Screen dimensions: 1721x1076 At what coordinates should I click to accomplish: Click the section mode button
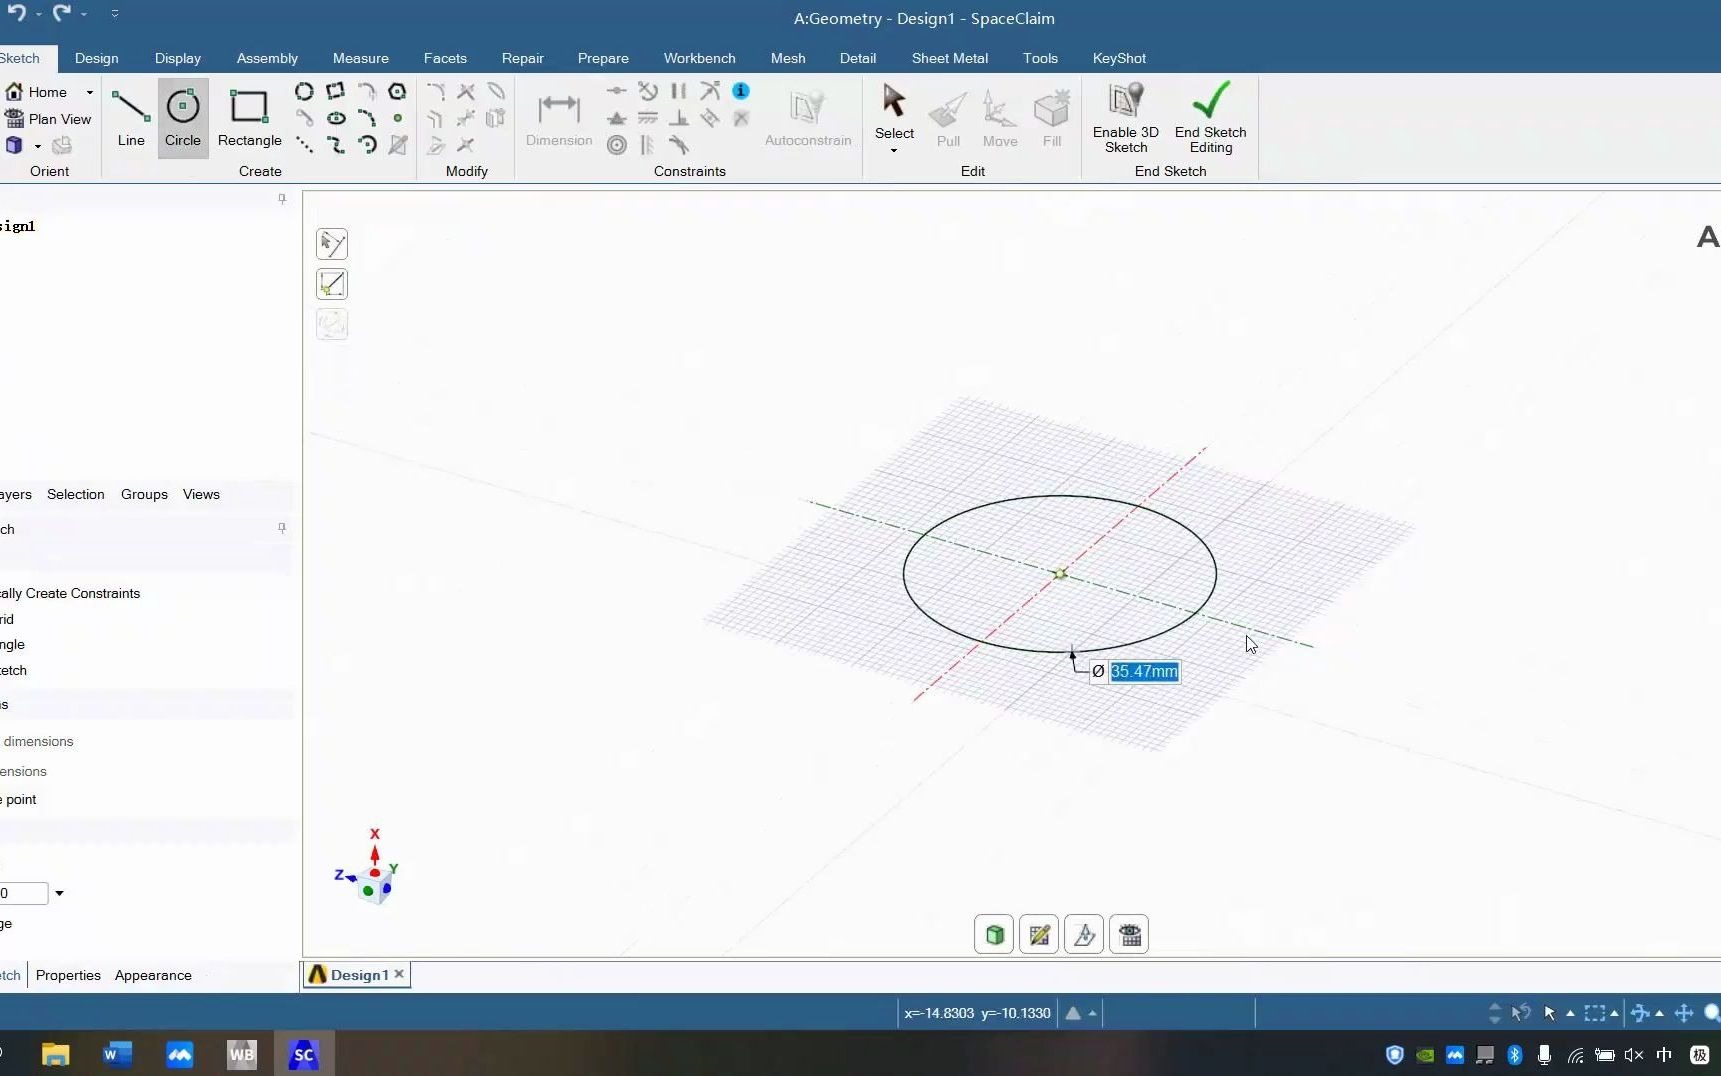pyautogui.click(x=1084, y=935)
